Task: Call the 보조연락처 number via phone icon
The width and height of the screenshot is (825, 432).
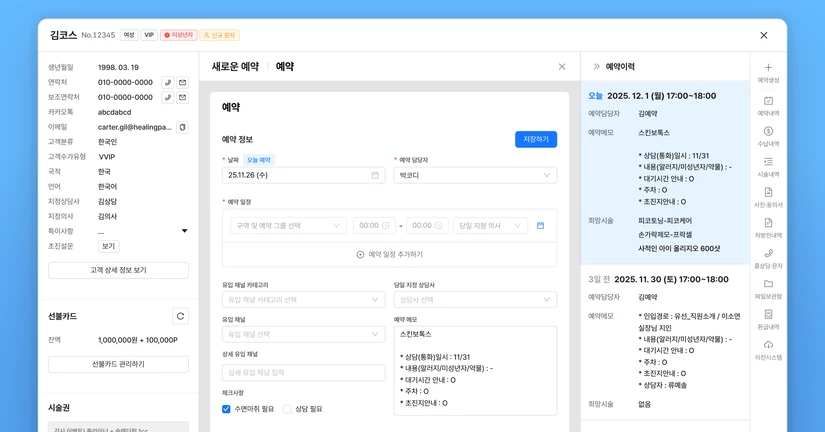Action: pos(168,97)
